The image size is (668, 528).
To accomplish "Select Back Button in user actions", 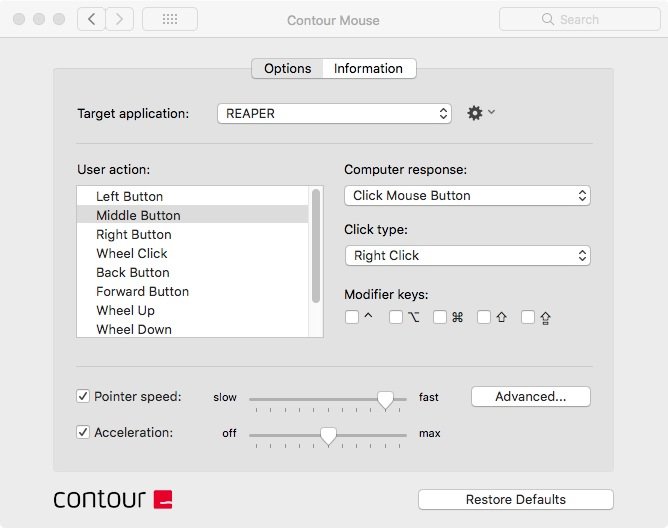I will tap(193, 272).
